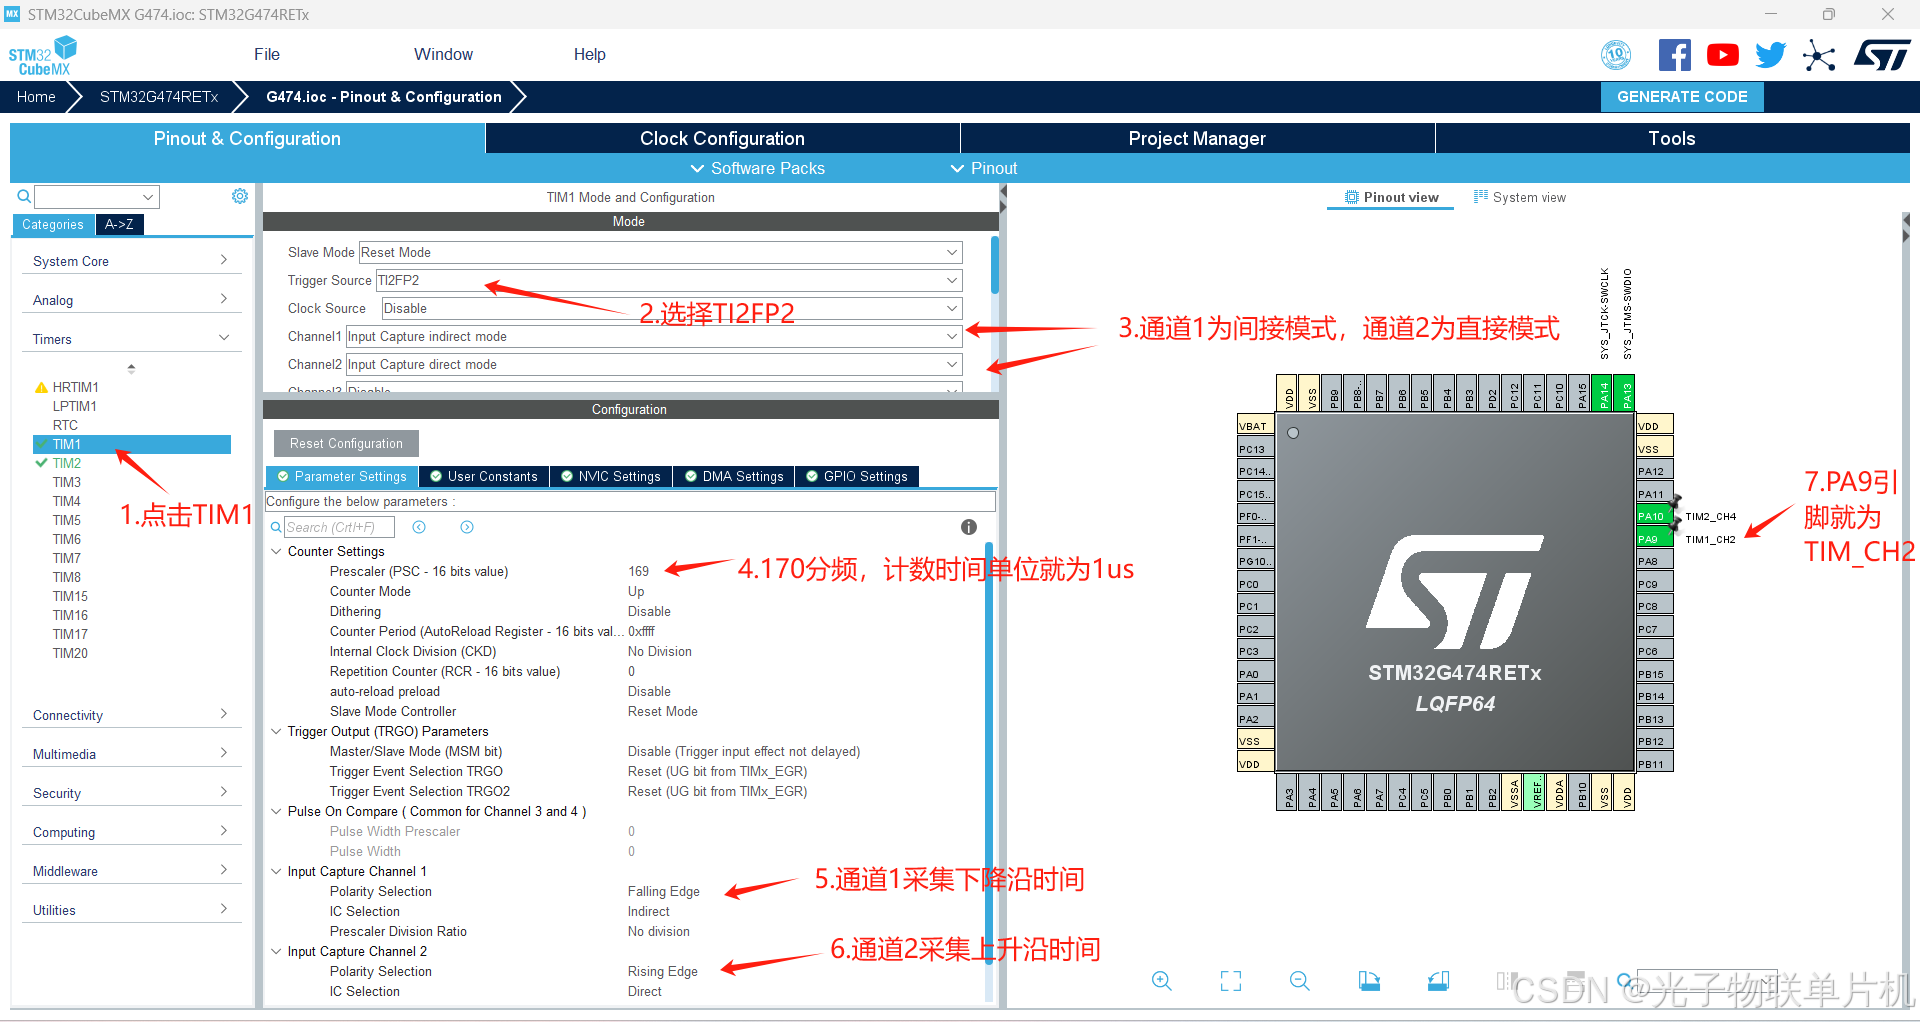Open the Channel2 mode dropdown
Image resolution: width=1920 pixels, height=1022 pixels.
pos(654,364)
